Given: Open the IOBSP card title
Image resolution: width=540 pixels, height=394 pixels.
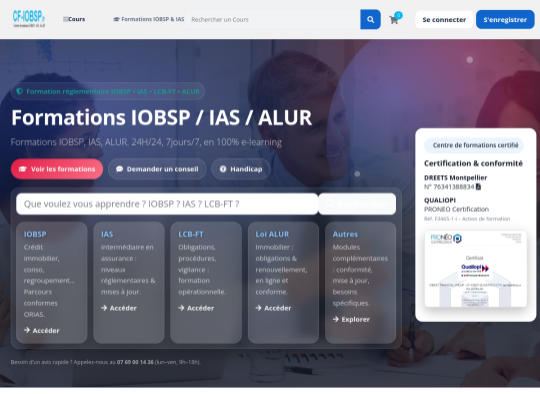Looking at the screenshot, I should coord(35,234).
